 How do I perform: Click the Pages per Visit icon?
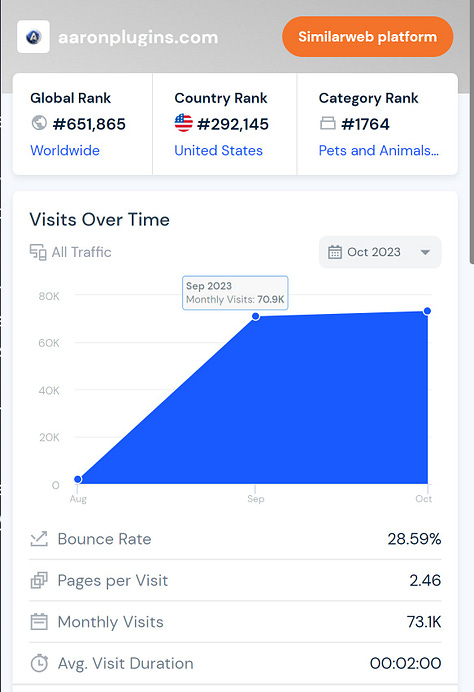pyautogui.click(x=39, y=580)
